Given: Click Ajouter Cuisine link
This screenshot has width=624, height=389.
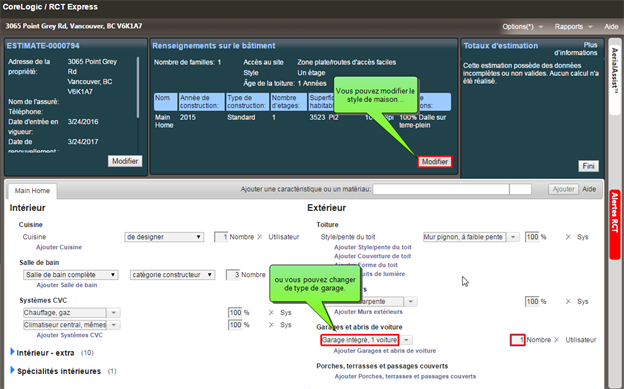Looking at the screenshot, I should tap(59, 247).
